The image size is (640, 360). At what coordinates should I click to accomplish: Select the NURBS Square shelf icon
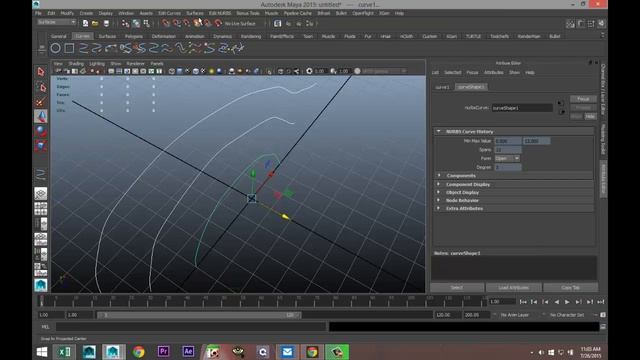click(69, 48)
